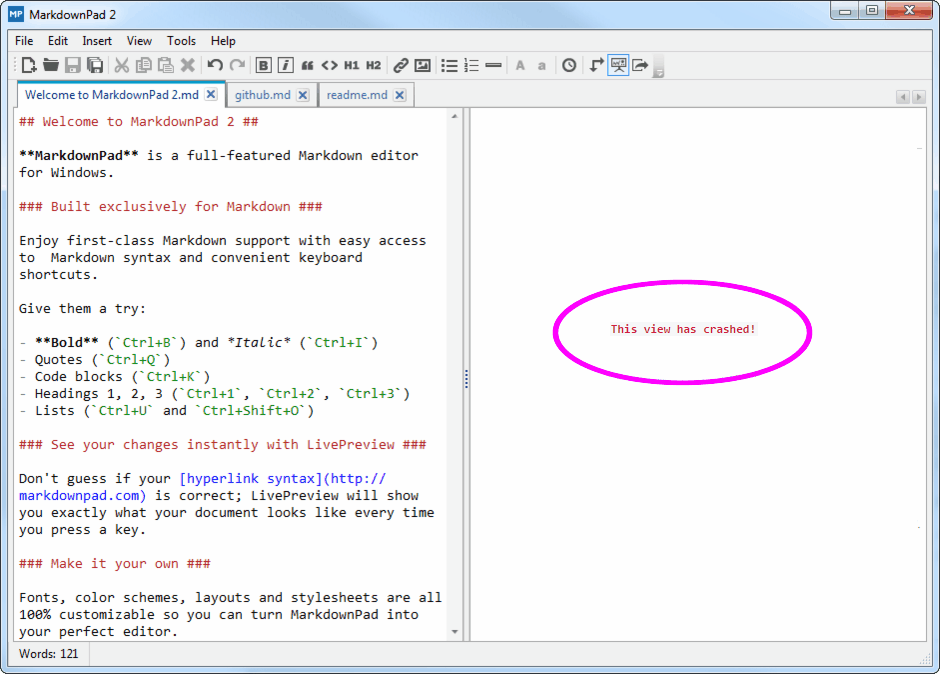This screenshot has width=940, height=674.
Task: Convert selection to uppercase with the A icon
Action: coord(520,65)
